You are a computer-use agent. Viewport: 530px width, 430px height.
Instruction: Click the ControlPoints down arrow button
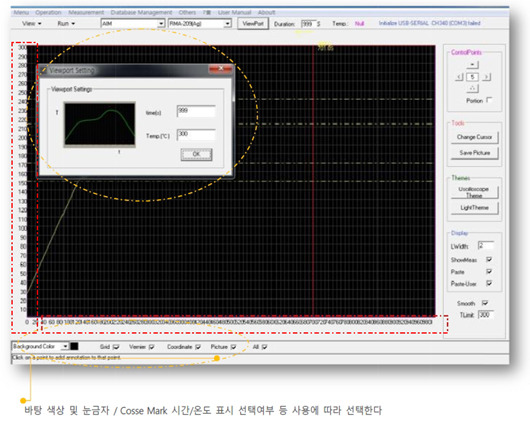tap(472, 89)
